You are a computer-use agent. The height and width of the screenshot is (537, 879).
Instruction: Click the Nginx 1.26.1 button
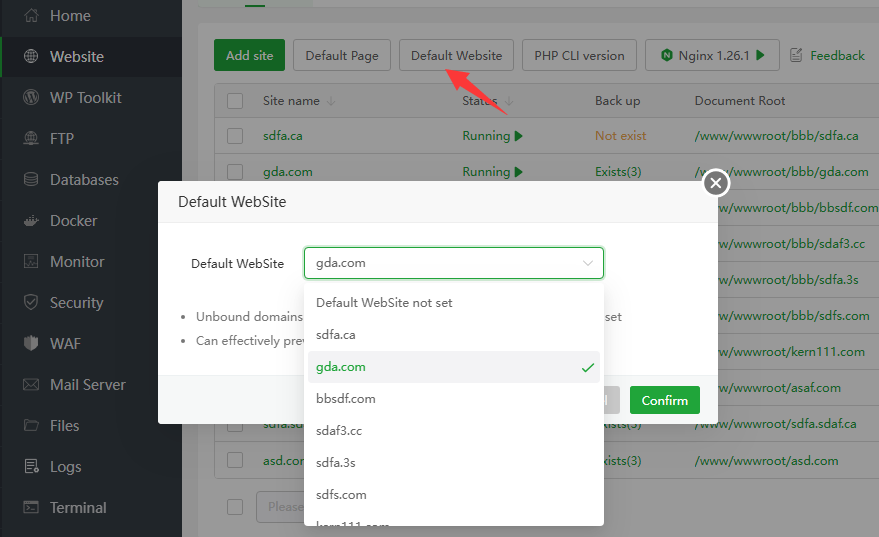tap(713, 55)
